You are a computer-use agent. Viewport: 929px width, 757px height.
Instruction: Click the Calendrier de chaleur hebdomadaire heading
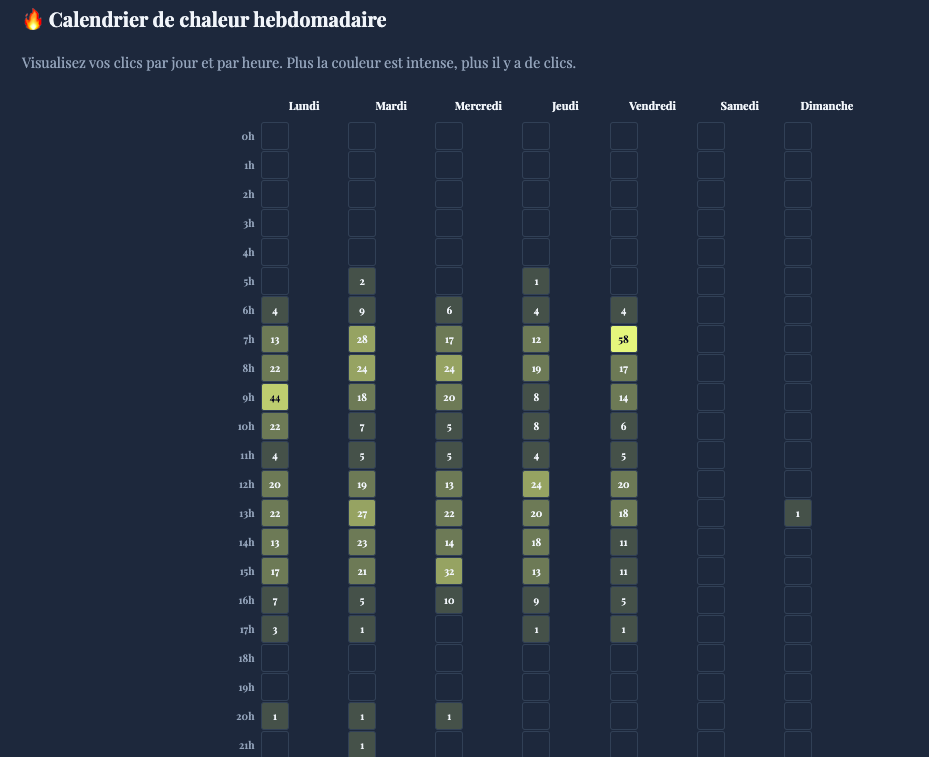[217, 20]
